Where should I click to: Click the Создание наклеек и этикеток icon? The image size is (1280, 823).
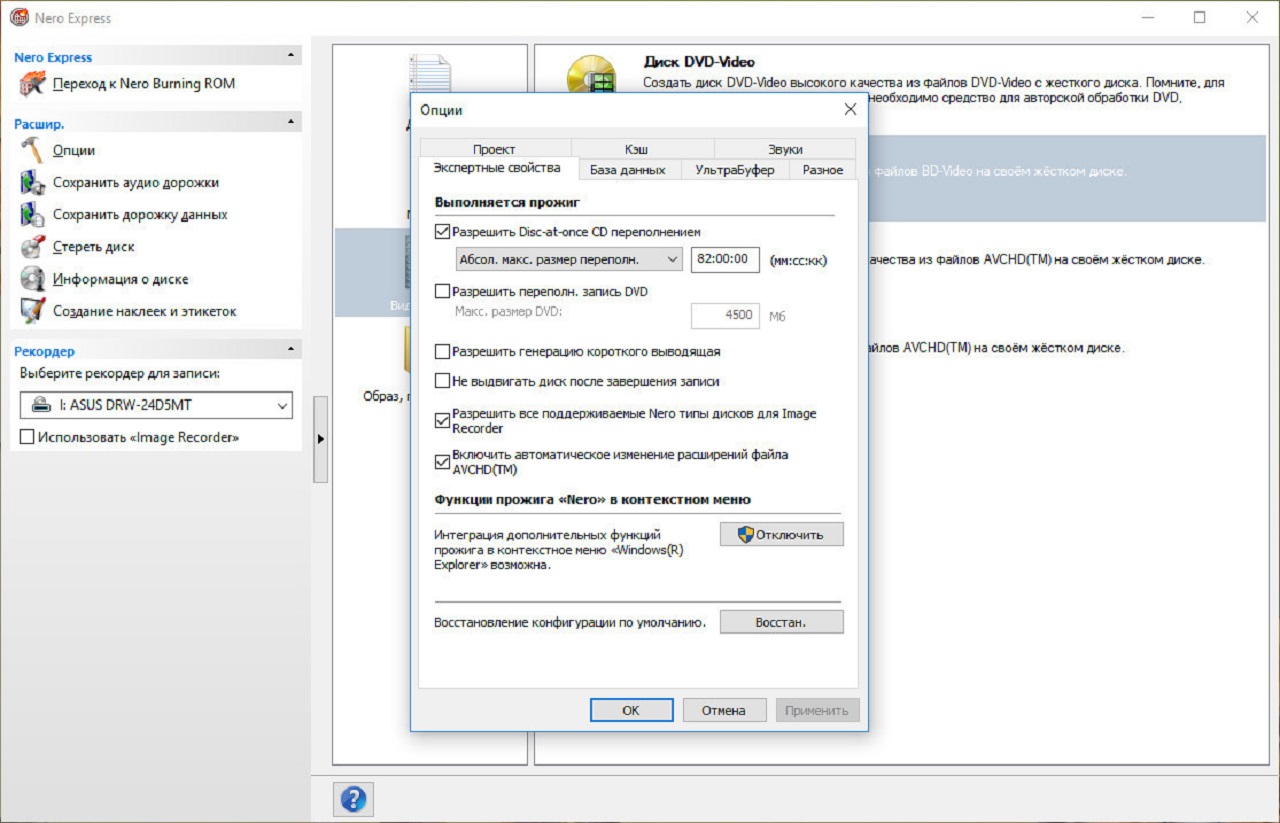[x=33, y=311]
